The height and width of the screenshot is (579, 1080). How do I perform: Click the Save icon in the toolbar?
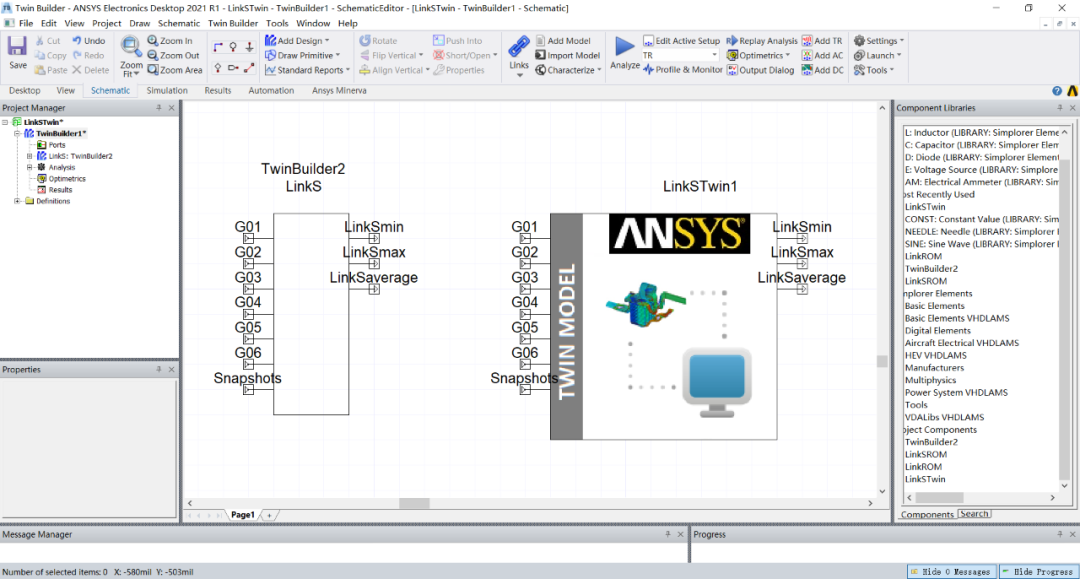pos(17,47)
